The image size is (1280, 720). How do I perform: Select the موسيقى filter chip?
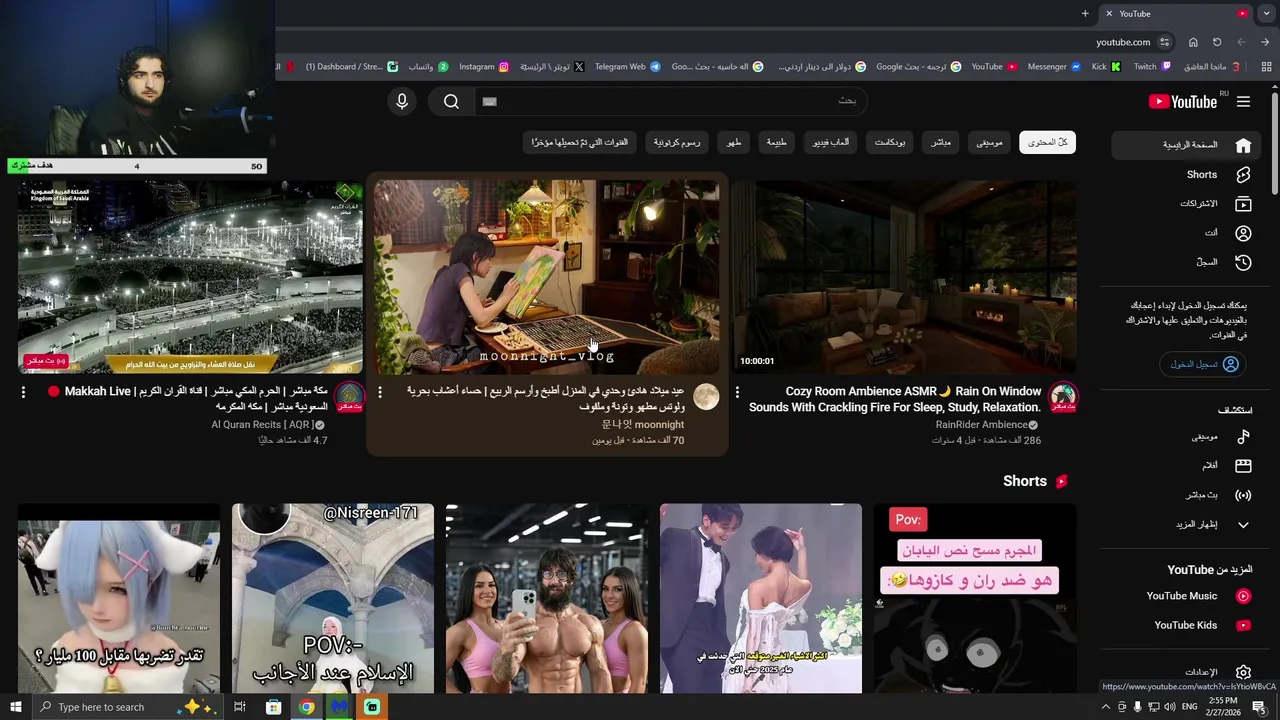[989, 142]
